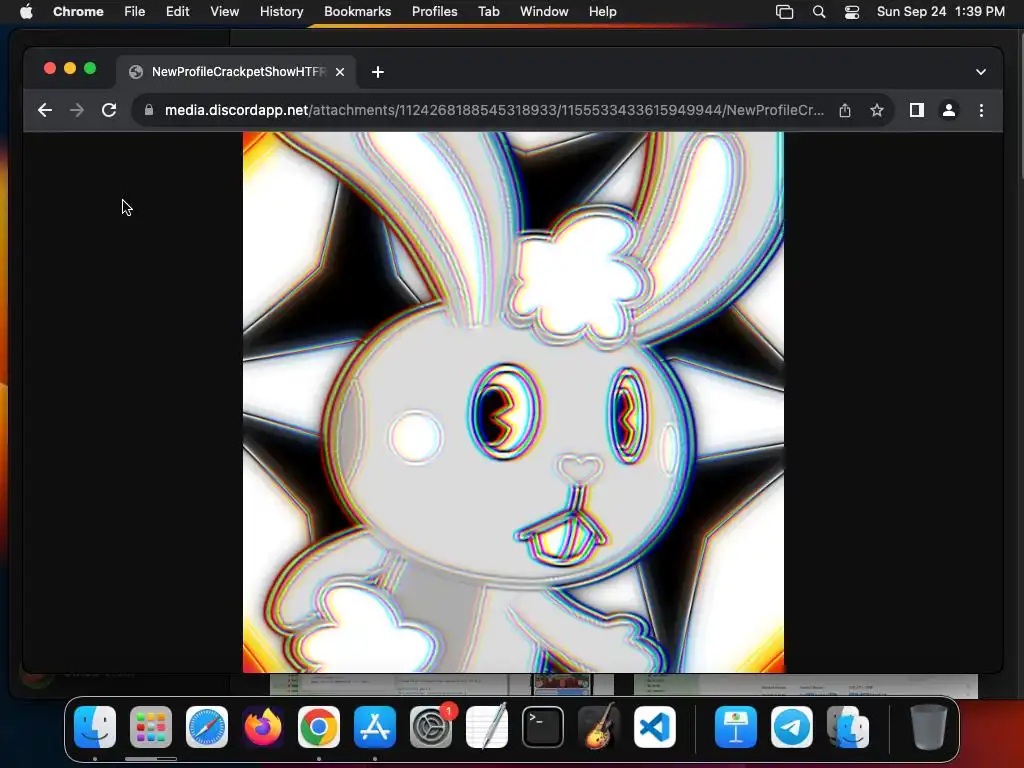This screenshot has width=1024, height=768.
Task: Open a new tab with plus button
Action: click(377, 72)
